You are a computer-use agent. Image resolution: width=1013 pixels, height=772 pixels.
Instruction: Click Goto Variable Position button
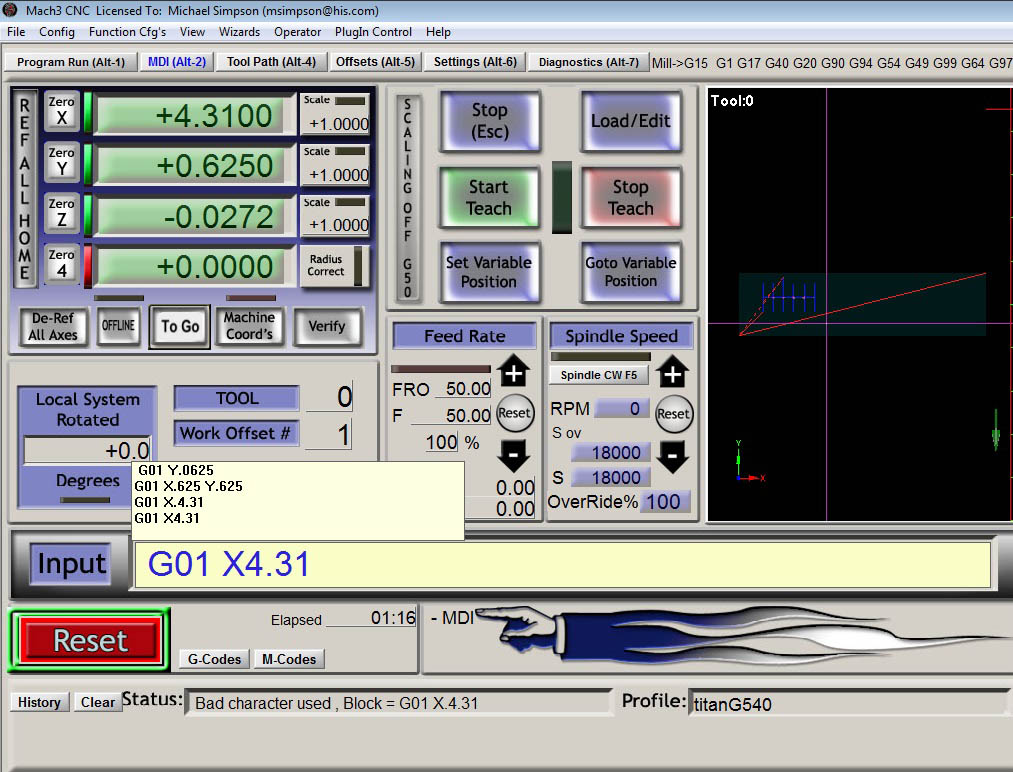(x=631, y=272)
